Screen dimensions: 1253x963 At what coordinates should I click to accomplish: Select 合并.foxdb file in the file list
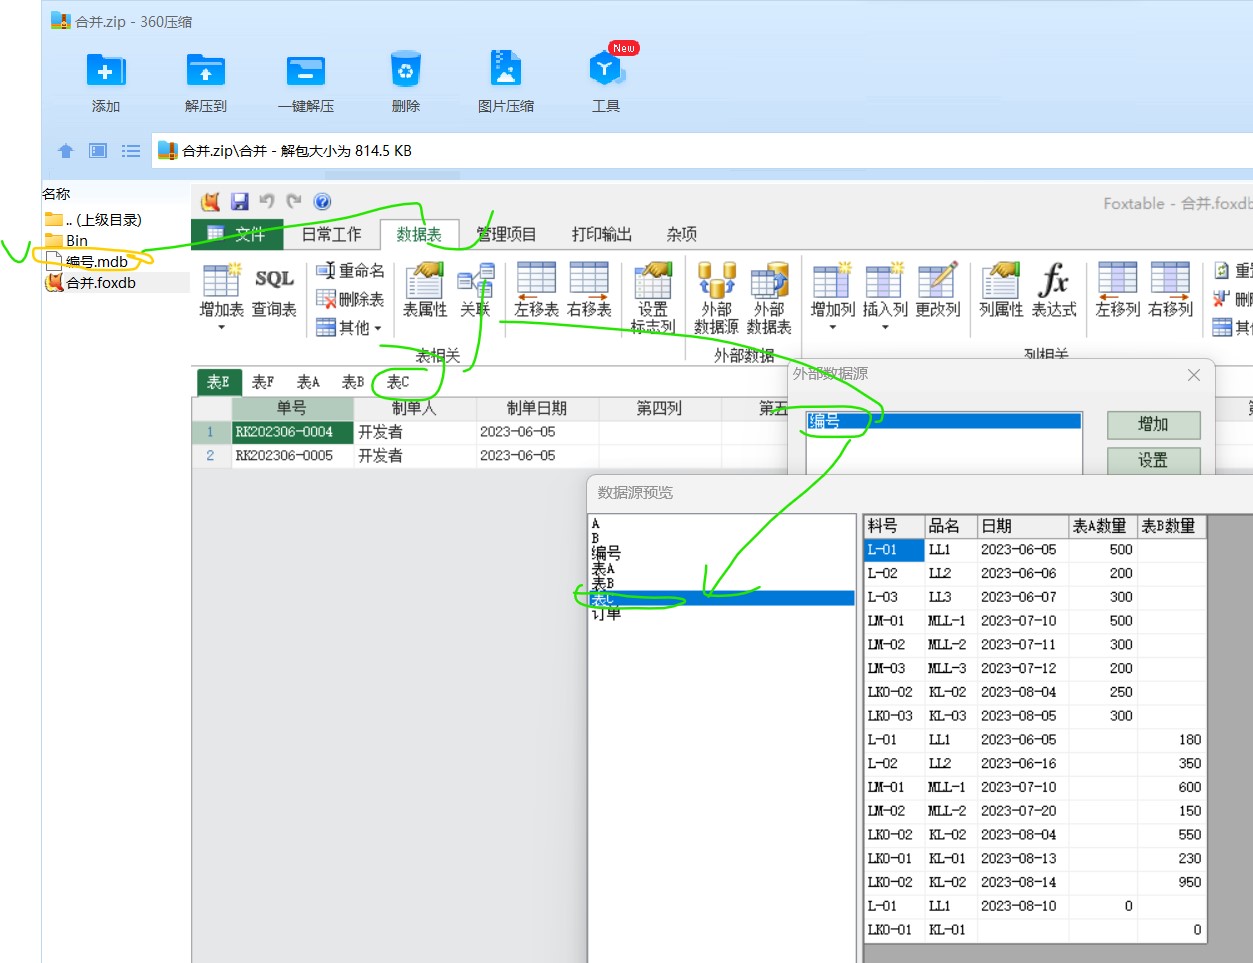click(x=100, y=283)
